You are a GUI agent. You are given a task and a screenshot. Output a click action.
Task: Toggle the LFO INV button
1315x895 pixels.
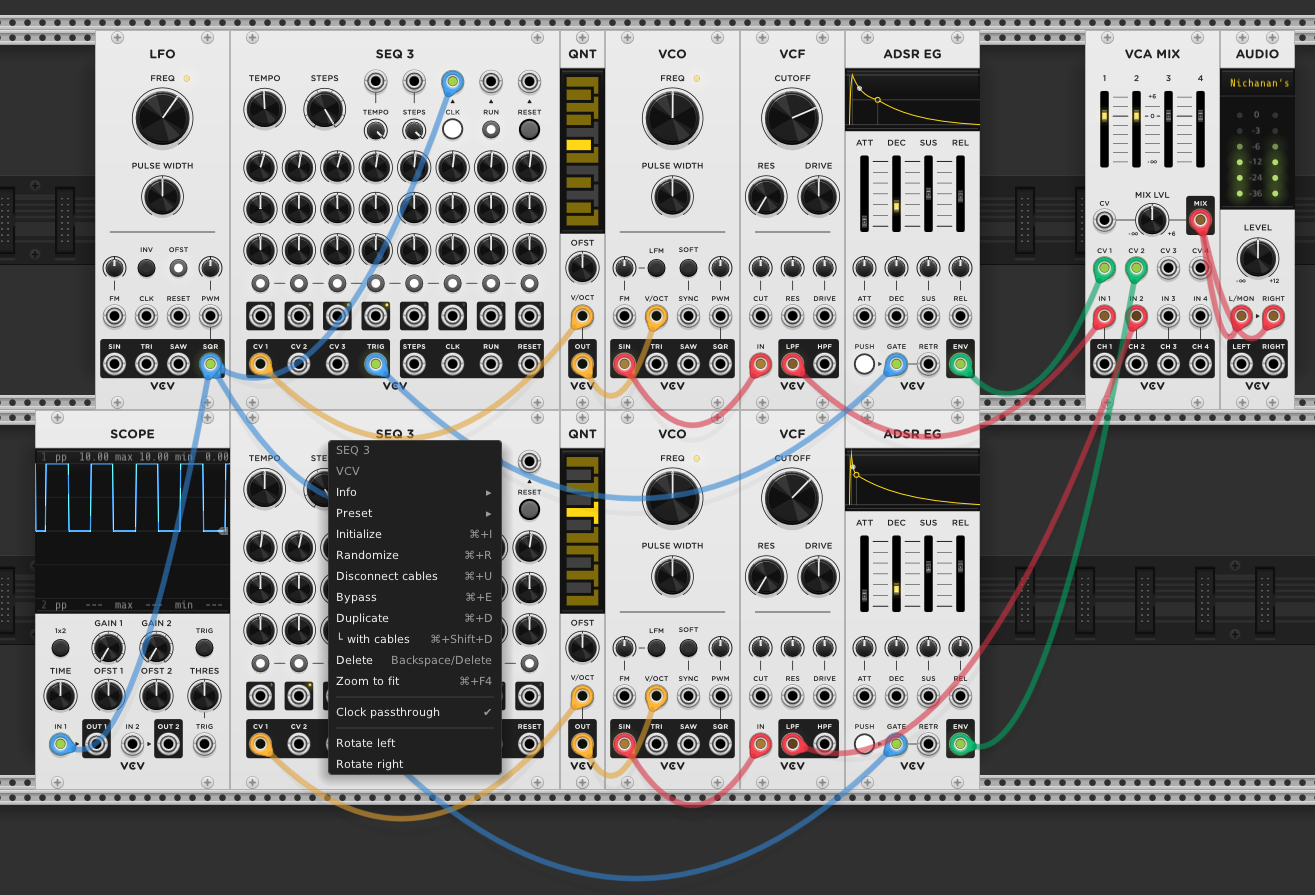pyautogui.click(x=147, y=267)
